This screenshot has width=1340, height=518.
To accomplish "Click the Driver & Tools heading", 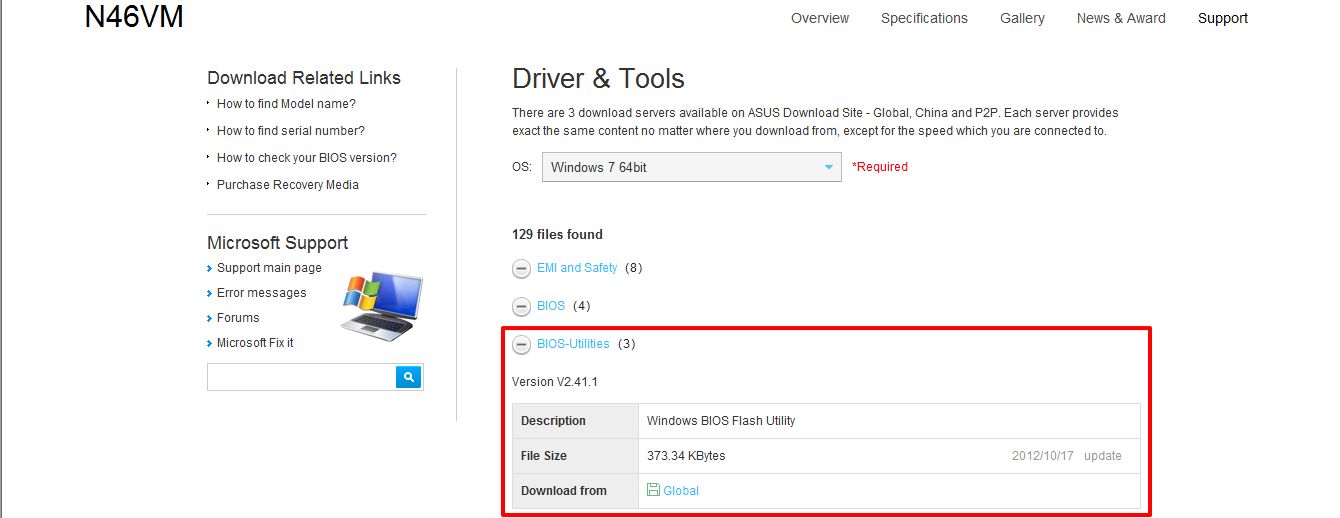I will pyautogui.click(x=598, y=79).
